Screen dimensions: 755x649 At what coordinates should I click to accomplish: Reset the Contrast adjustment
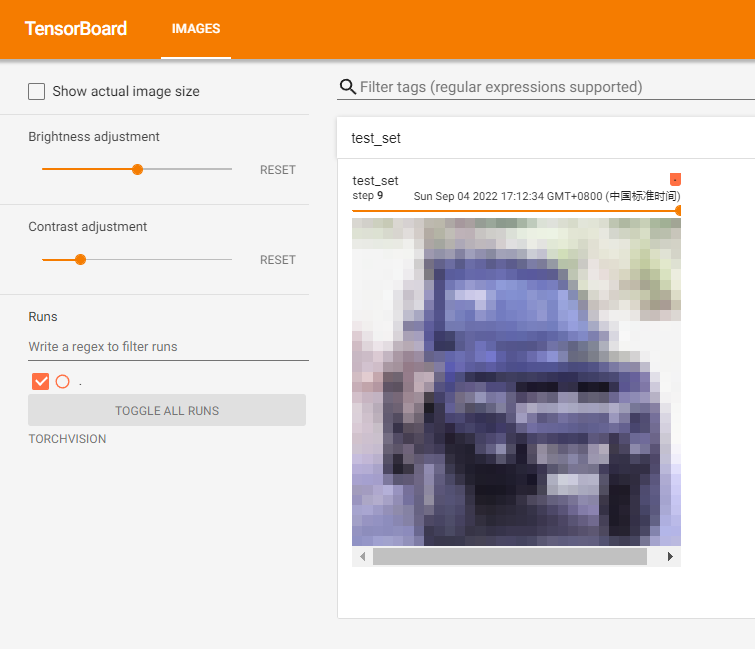tap(277, 260)
